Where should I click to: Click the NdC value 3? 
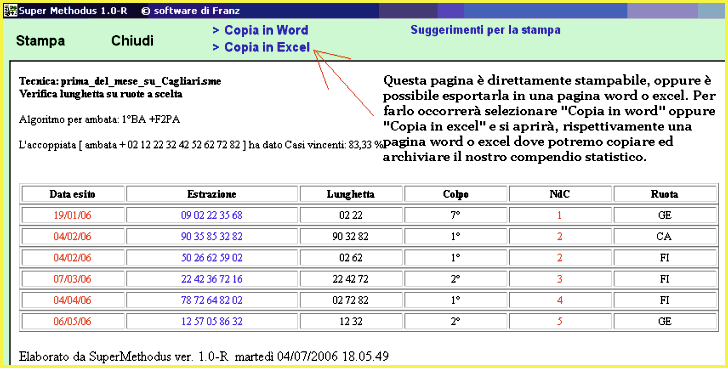(560, 279)
